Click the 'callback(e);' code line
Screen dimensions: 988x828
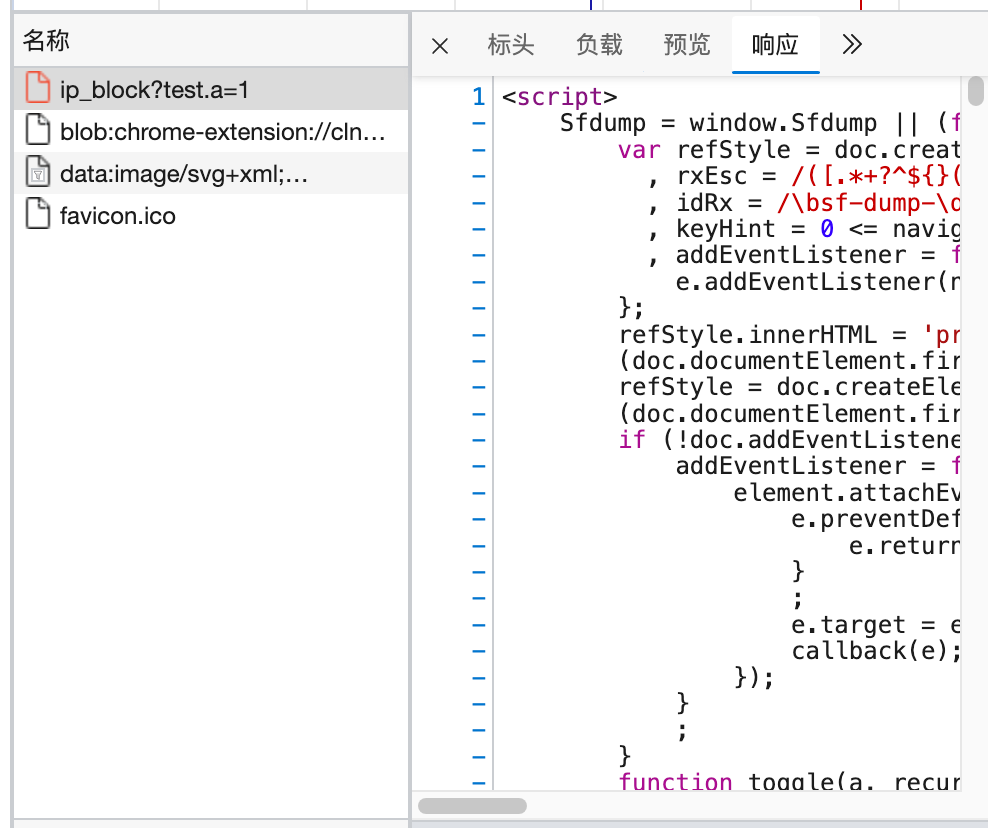coord(876,651)
